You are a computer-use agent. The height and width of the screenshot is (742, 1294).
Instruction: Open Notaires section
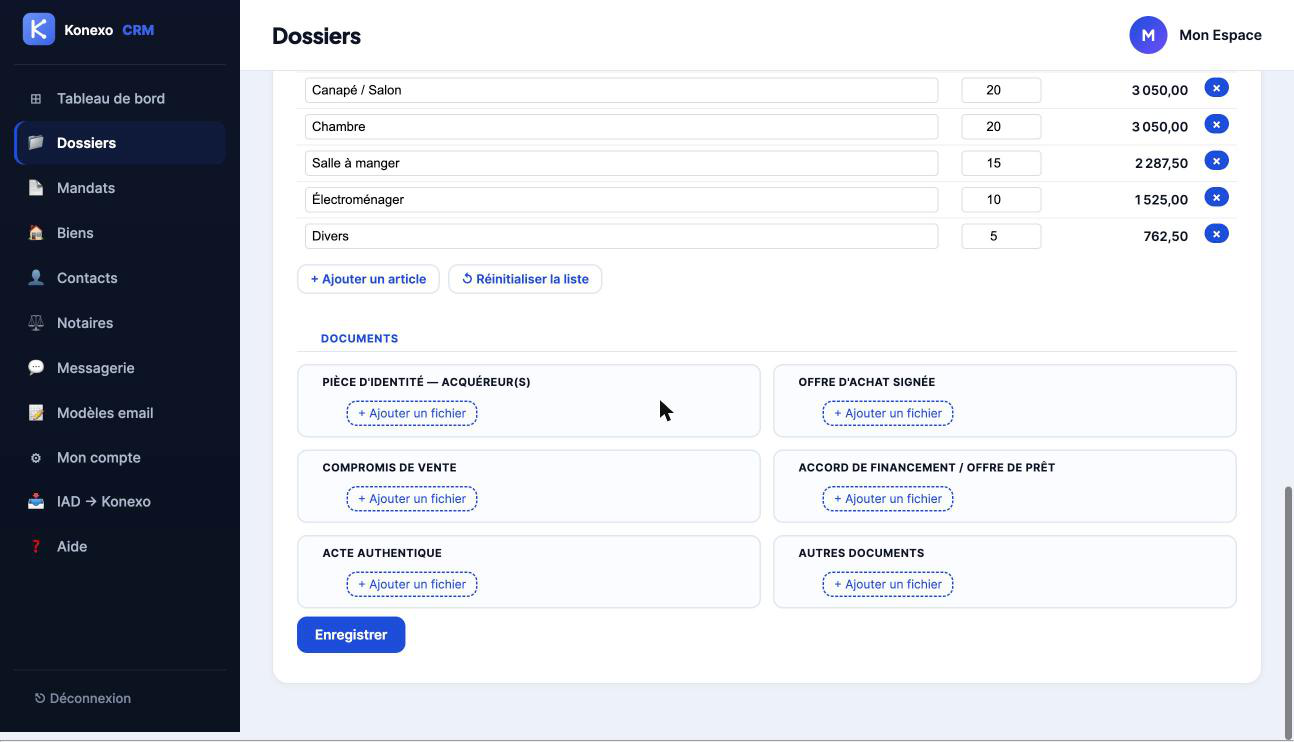coord(120,323)
